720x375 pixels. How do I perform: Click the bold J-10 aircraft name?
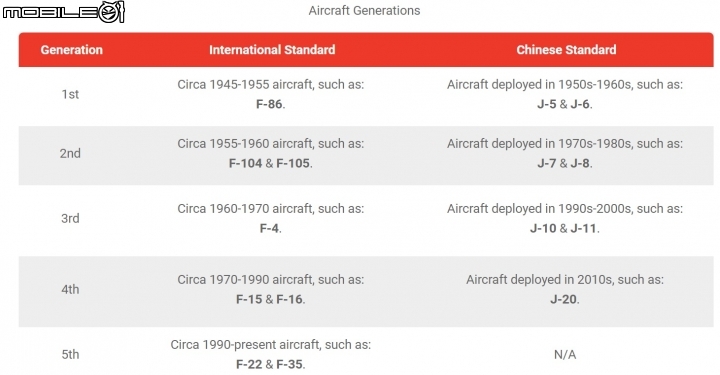click(543, 229)
